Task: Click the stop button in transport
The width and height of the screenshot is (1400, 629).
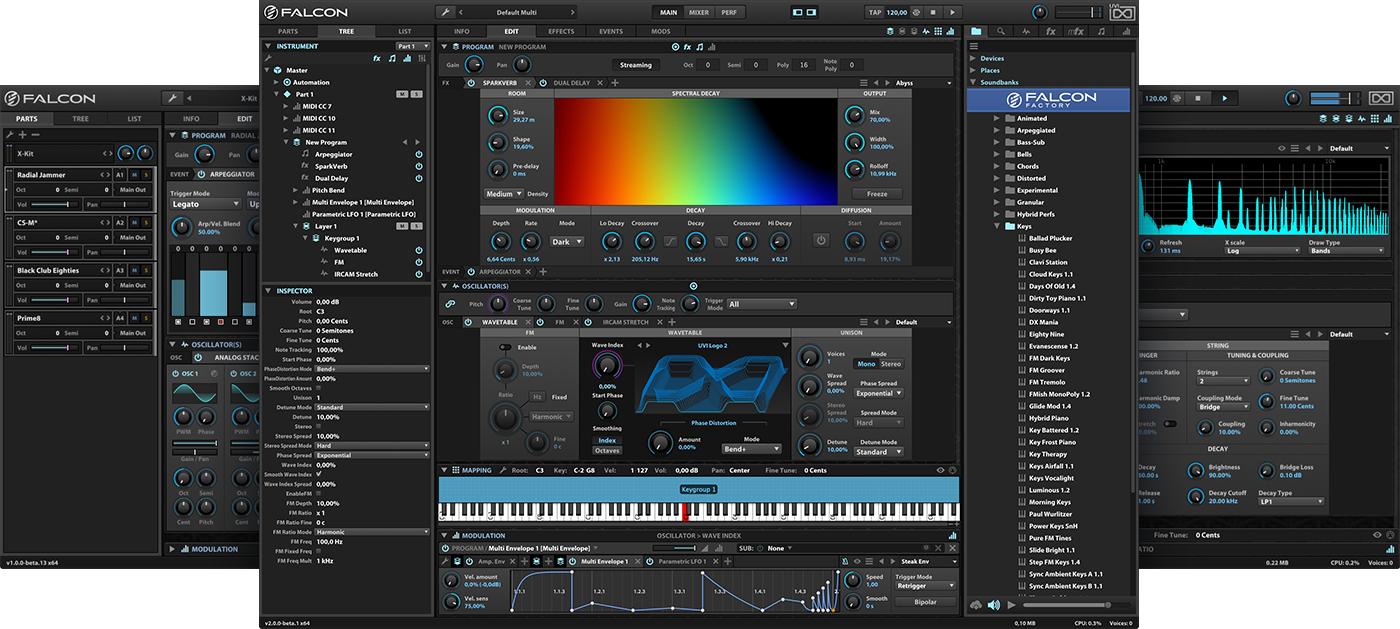Action: (x=933, y=12)
